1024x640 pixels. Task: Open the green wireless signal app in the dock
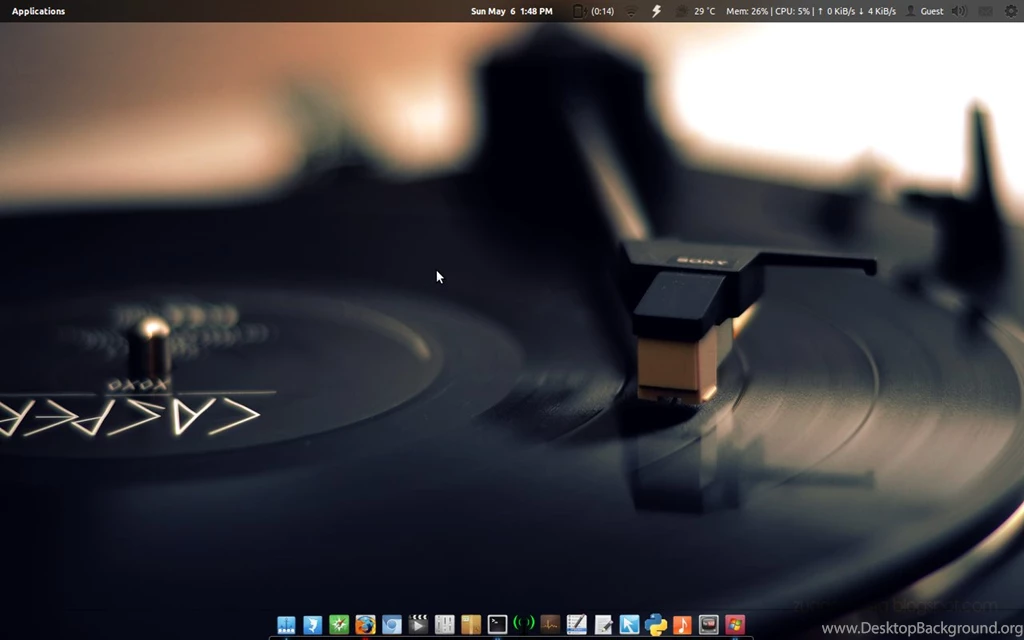coord(524,624)
